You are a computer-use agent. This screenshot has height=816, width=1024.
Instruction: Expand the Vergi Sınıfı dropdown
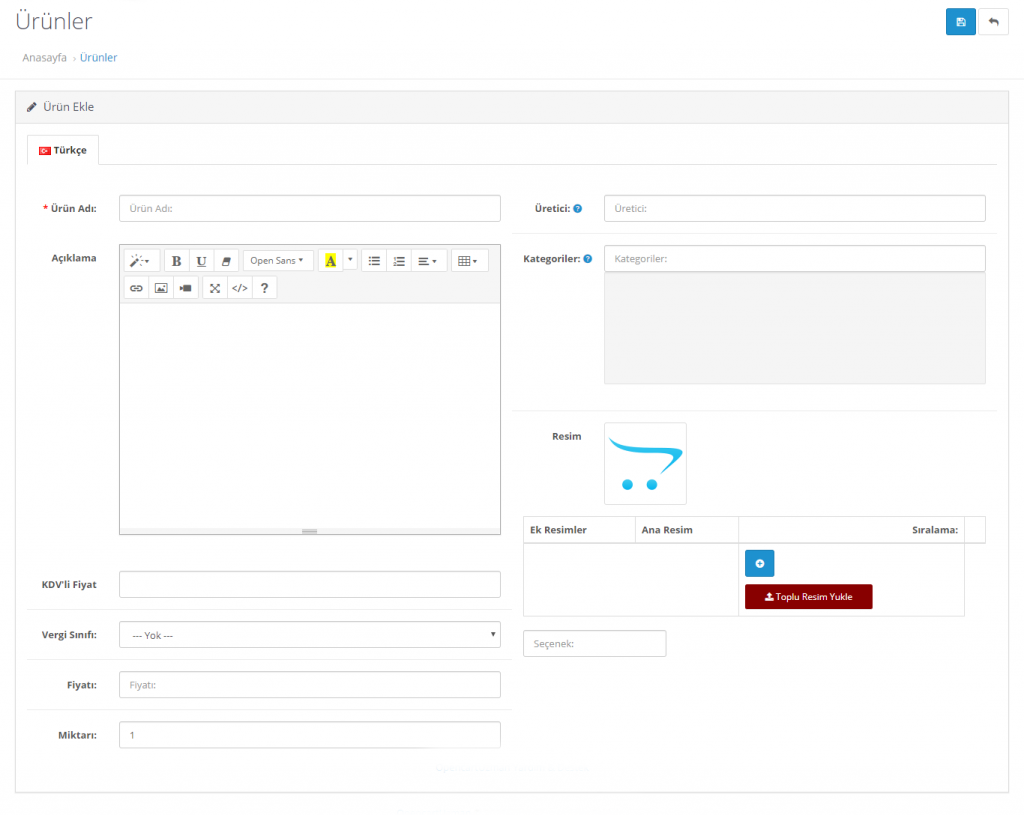(x=309, y=635)
